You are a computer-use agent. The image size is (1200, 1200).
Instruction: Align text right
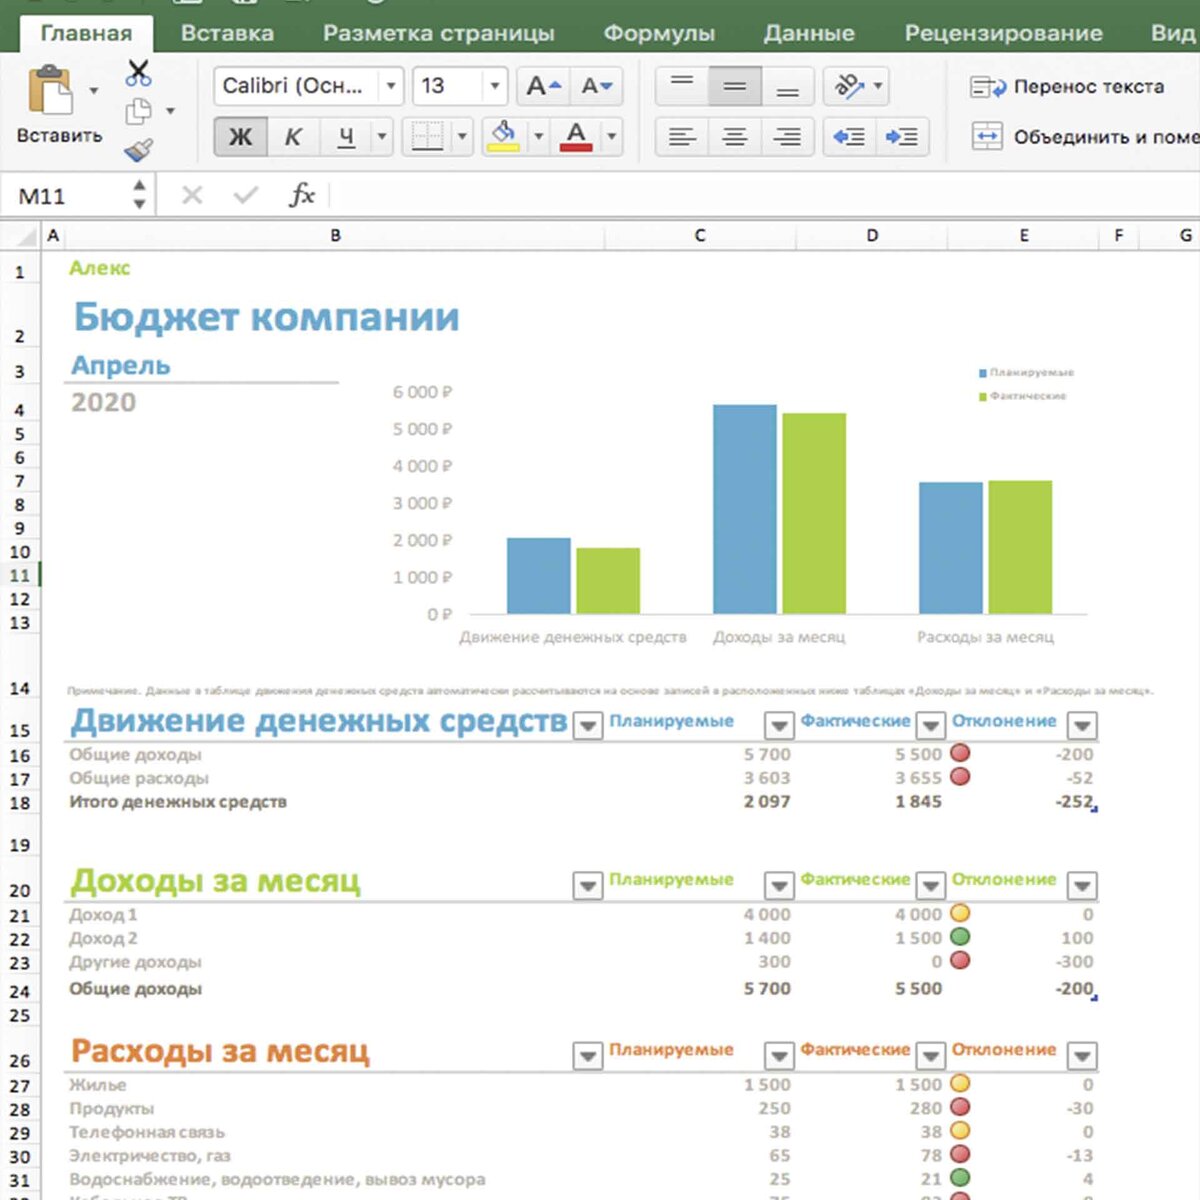[x=788, y=137]
